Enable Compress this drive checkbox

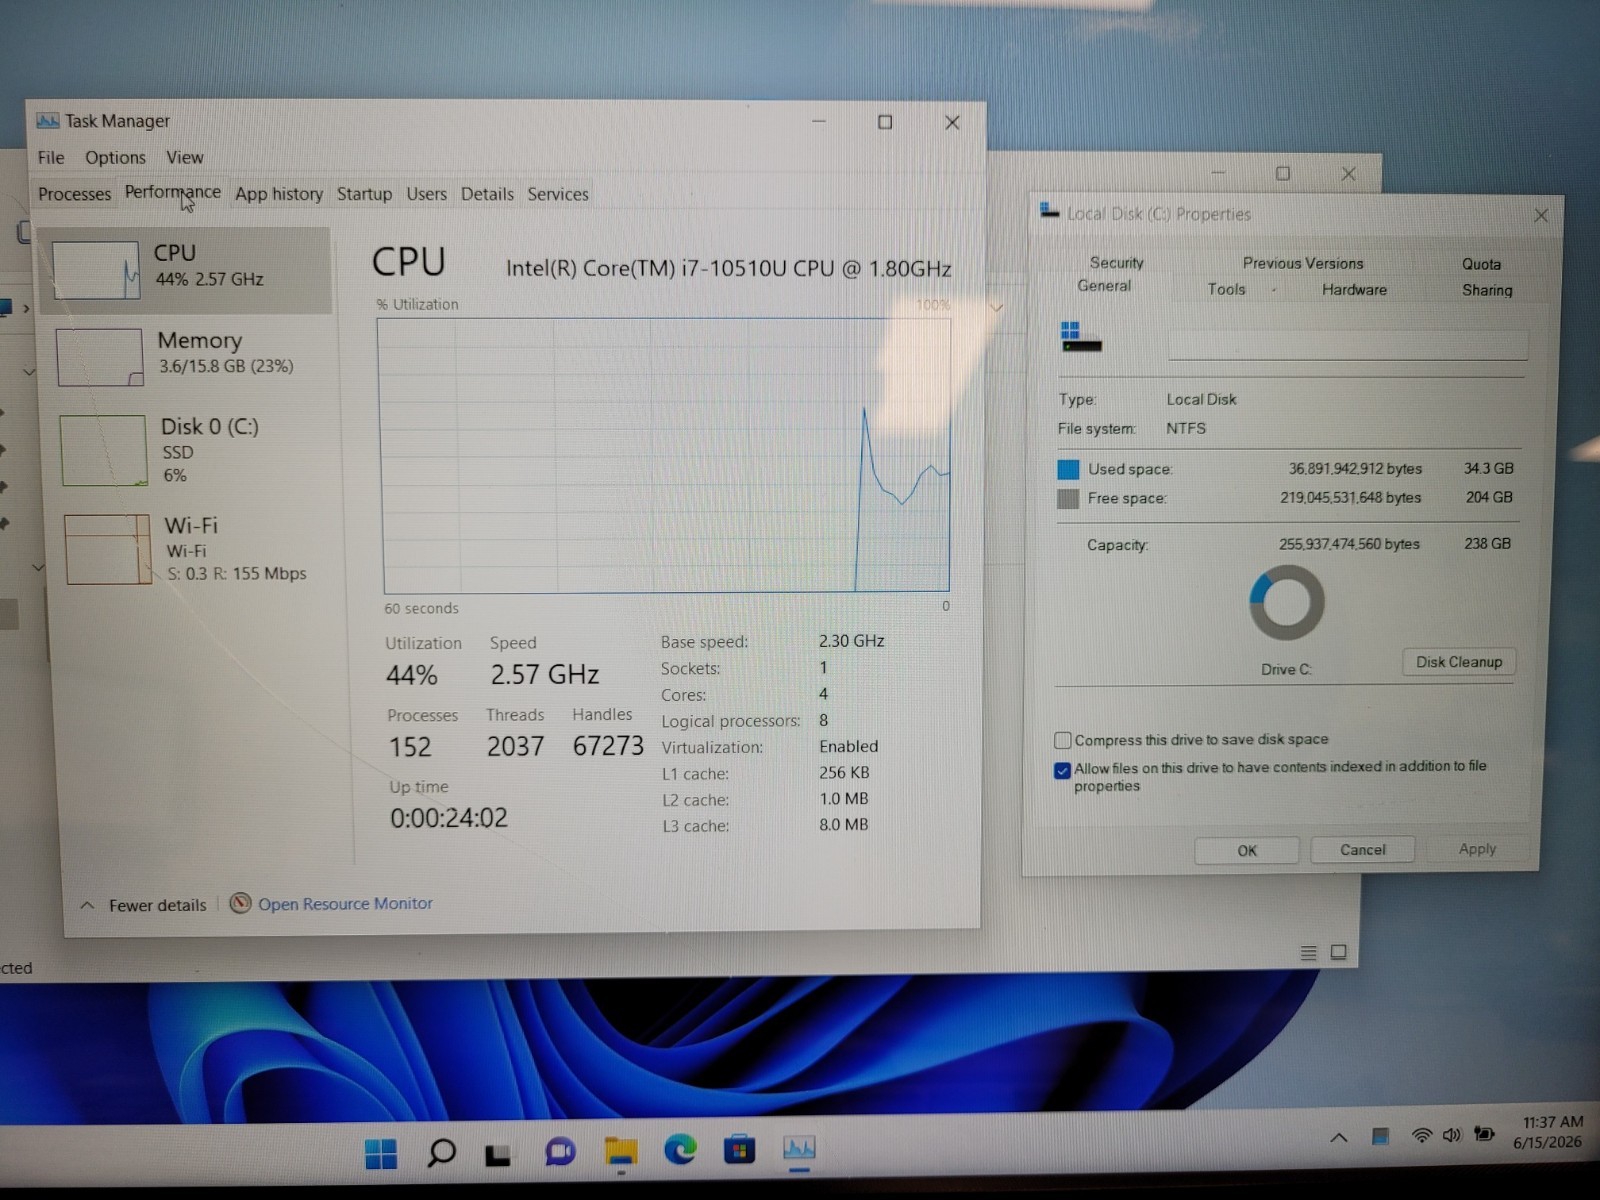pos(1063,741)
